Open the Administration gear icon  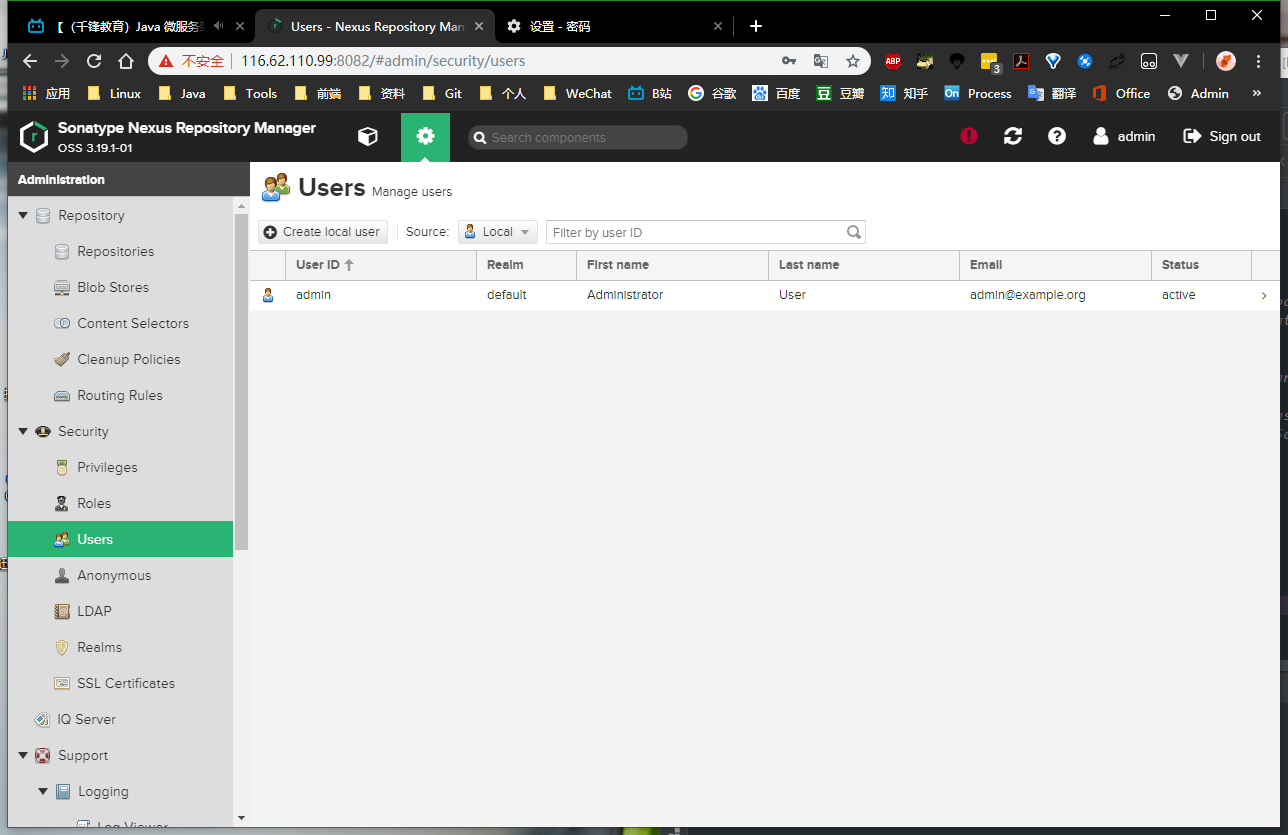(425, 136)
